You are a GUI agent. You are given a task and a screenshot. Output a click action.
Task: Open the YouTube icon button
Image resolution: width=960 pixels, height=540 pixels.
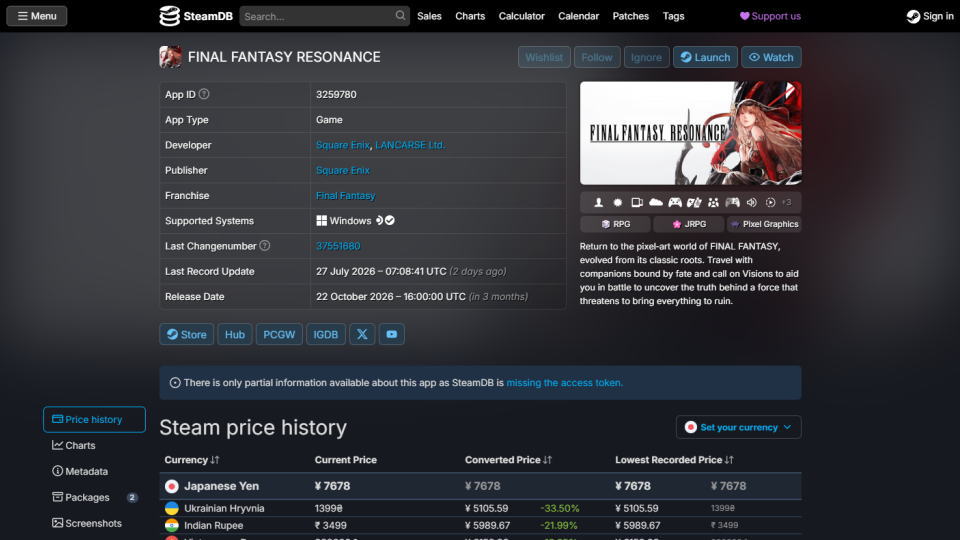392,334
